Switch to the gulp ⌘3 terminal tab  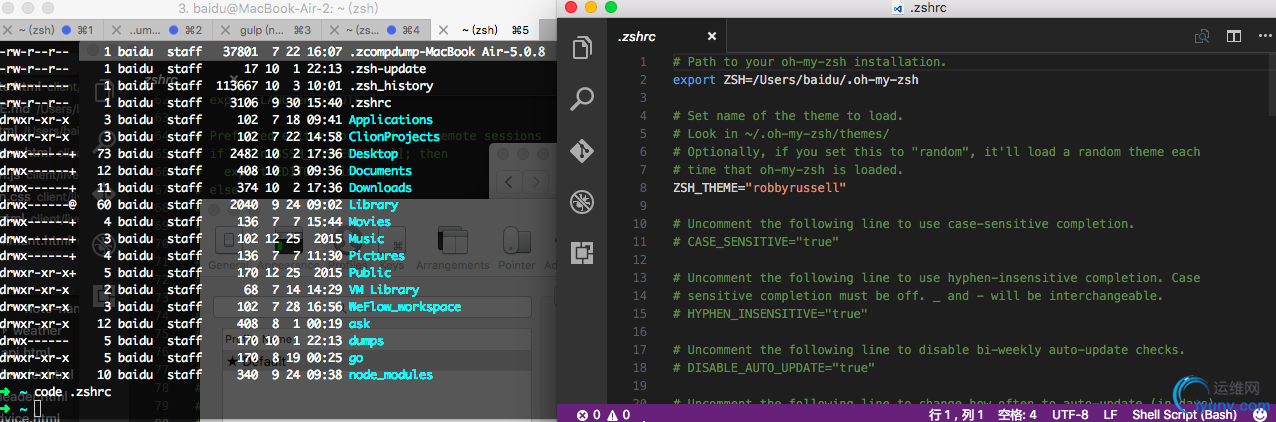coord(268,31)
